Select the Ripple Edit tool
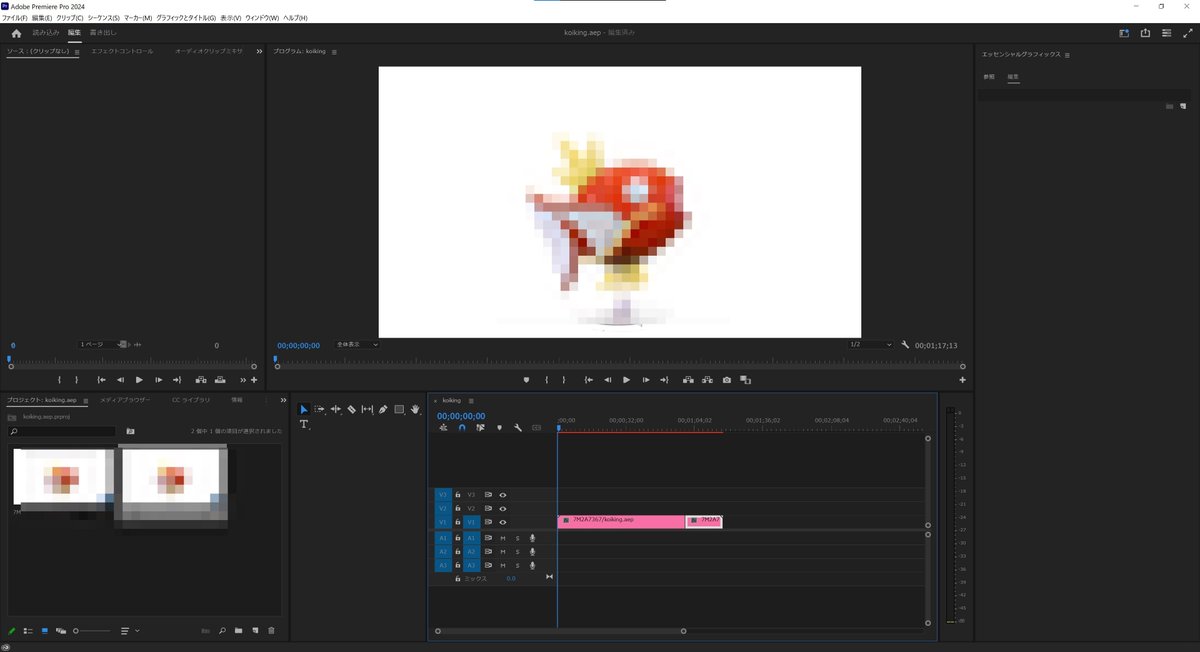This screenshot has width=1200, height=652. pos(336,409)
